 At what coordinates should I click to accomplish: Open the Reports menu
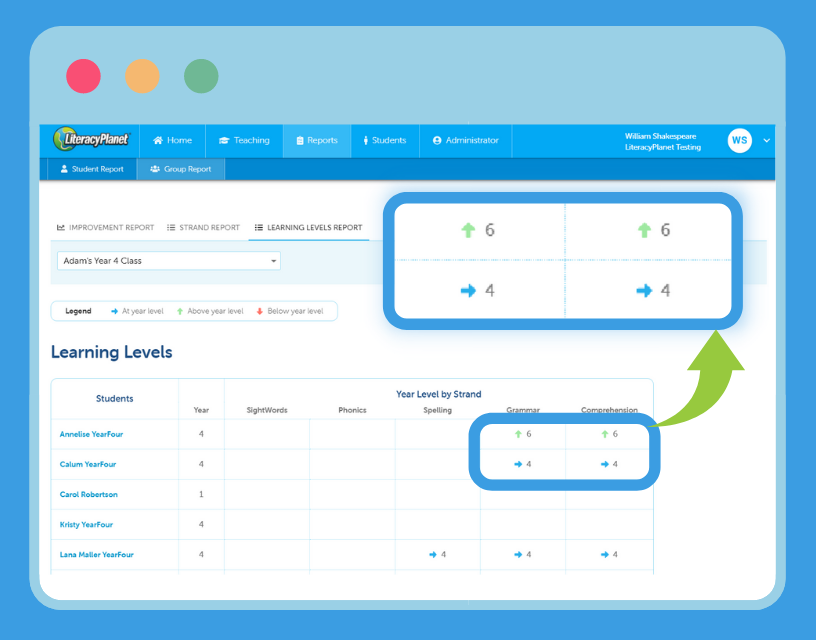point(317,141)
